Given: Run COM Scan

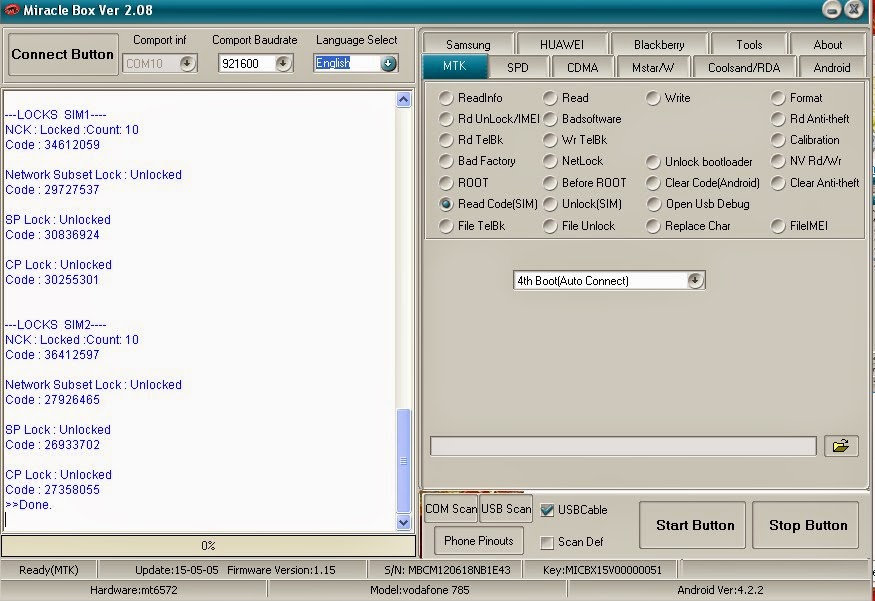Looking at the screenshot, I should click(x=451, y=509).
